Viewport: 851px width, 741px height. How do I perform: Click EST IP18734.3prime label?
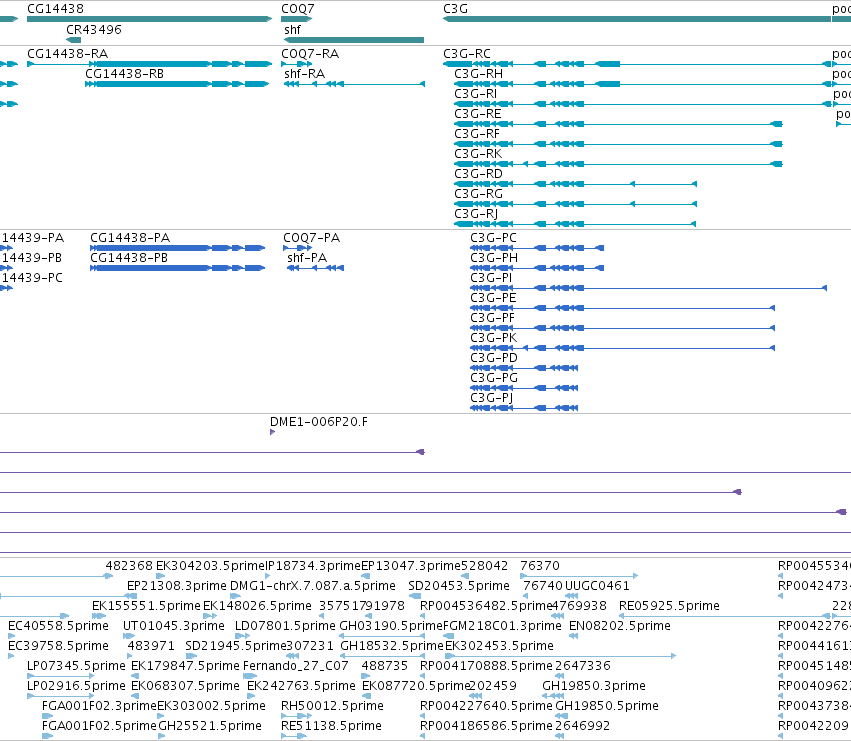pos(314,566)
